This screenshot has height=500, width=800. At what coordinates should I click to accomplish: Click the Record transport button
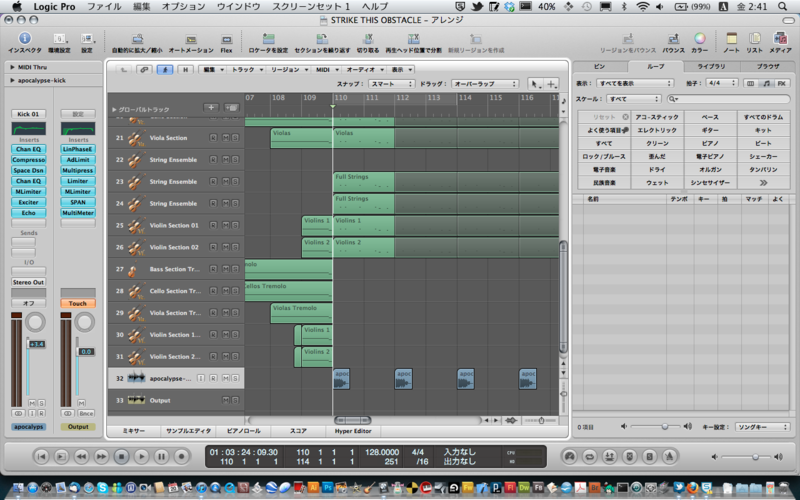pos(182,456)
